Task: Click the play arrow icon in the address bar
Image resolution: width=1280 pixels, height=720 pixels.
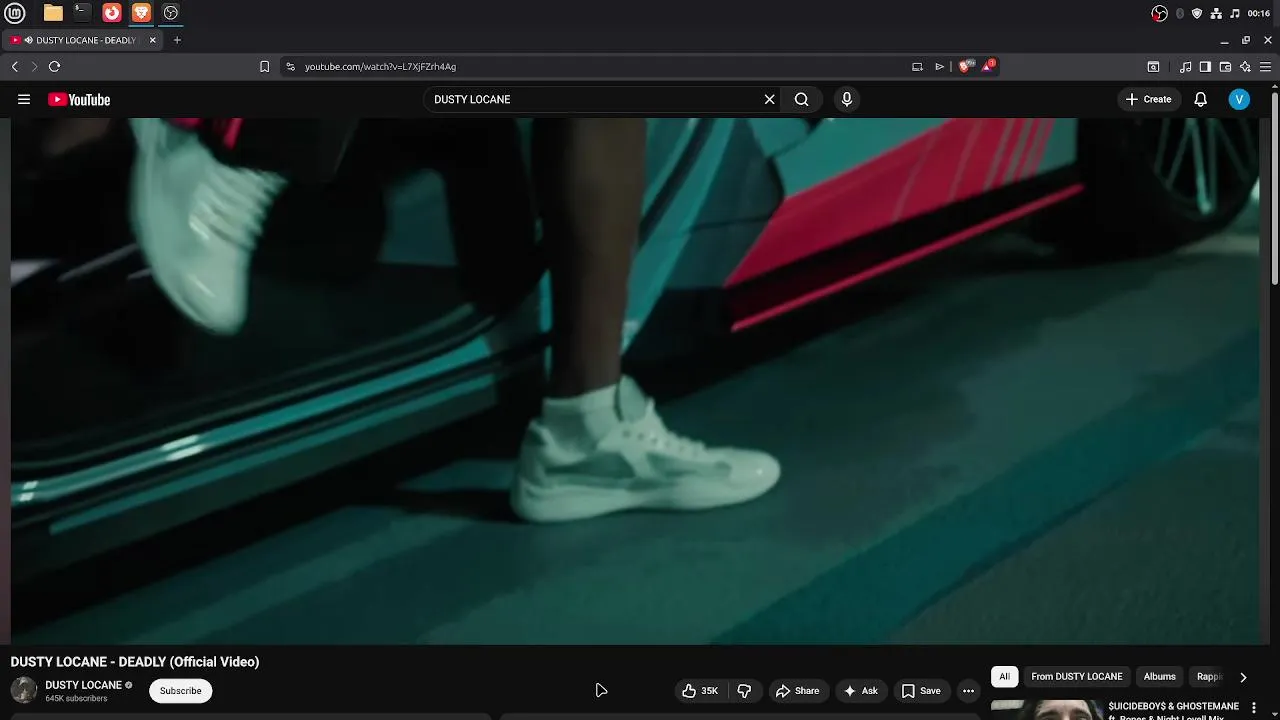Action: (939, 67)
